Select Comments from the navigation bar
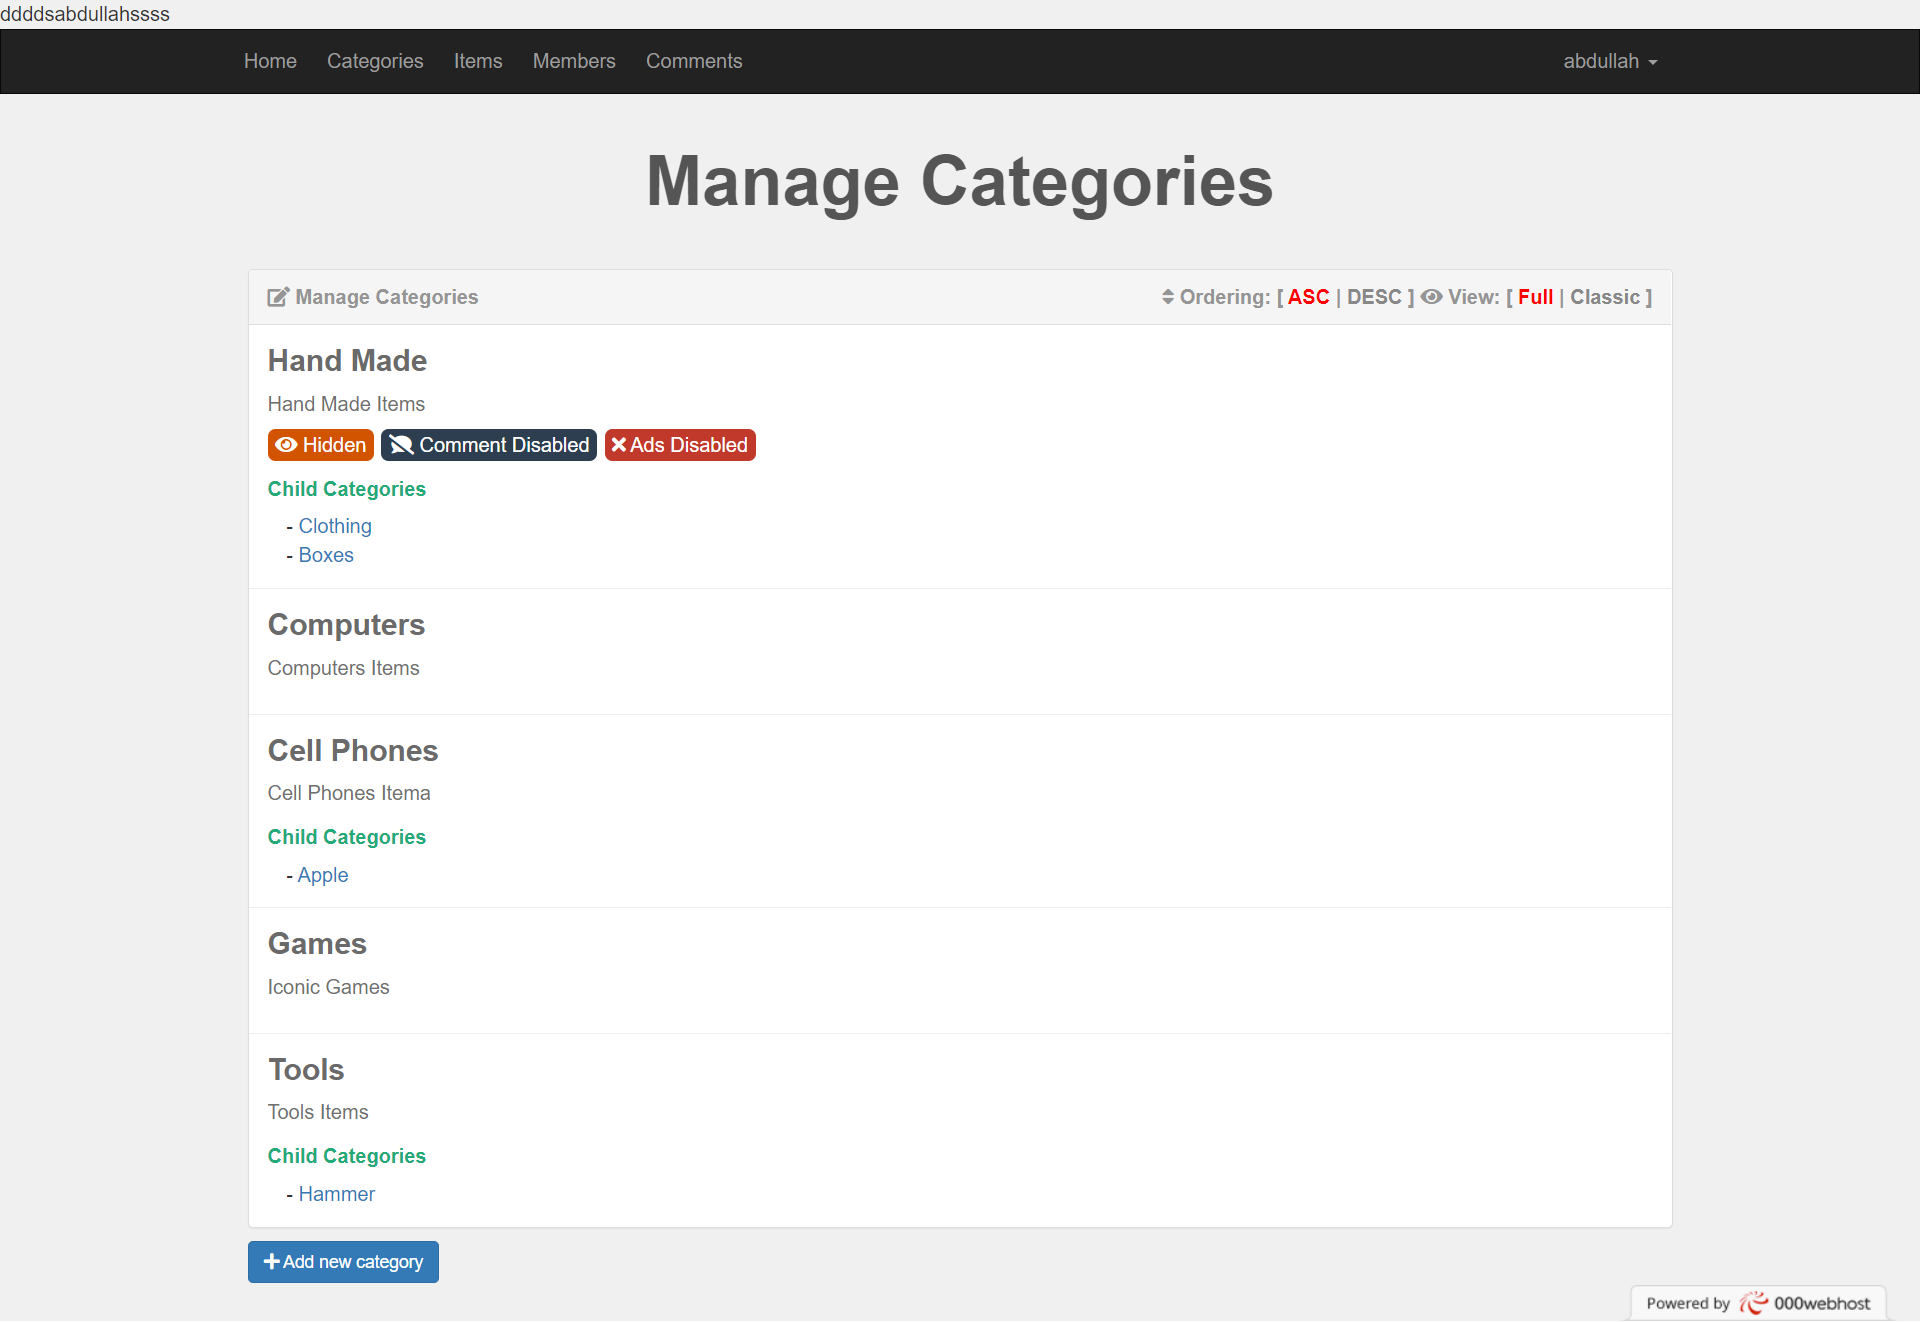 (694, 61)
